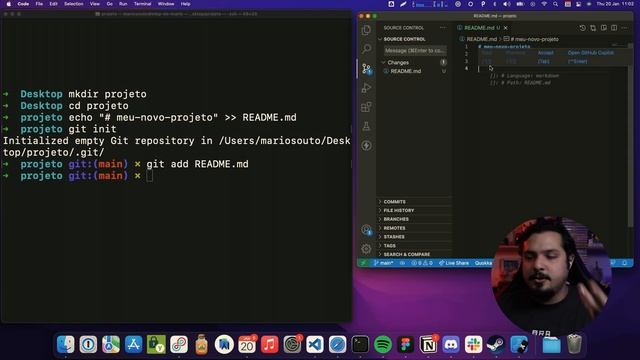Open the Apple menu
The image size is (640, 360).
9,4
